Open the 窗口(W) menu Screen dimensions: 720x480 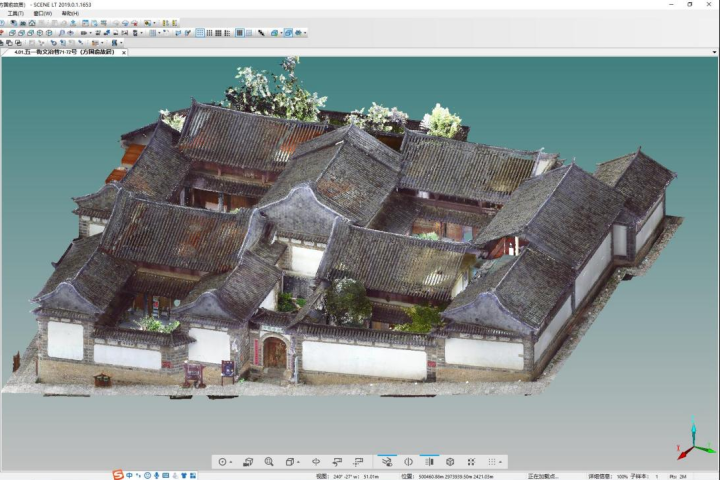click(43, 13)
